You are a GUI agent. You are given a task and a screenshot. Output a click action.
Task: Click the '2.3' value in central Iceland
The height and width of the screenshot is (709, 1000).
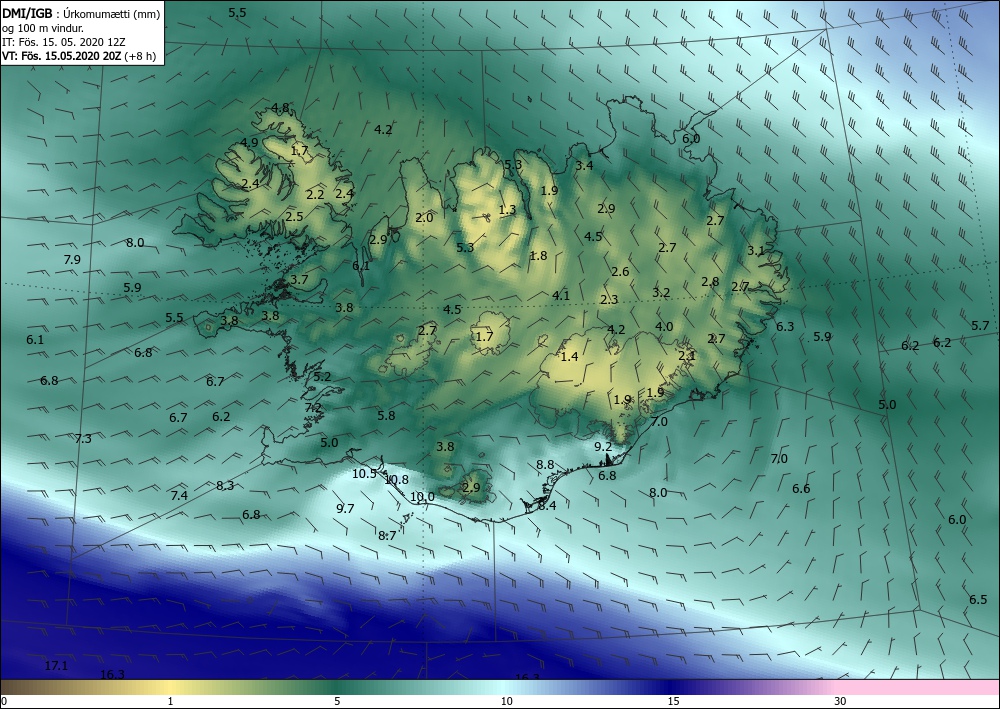coord(609,300)
